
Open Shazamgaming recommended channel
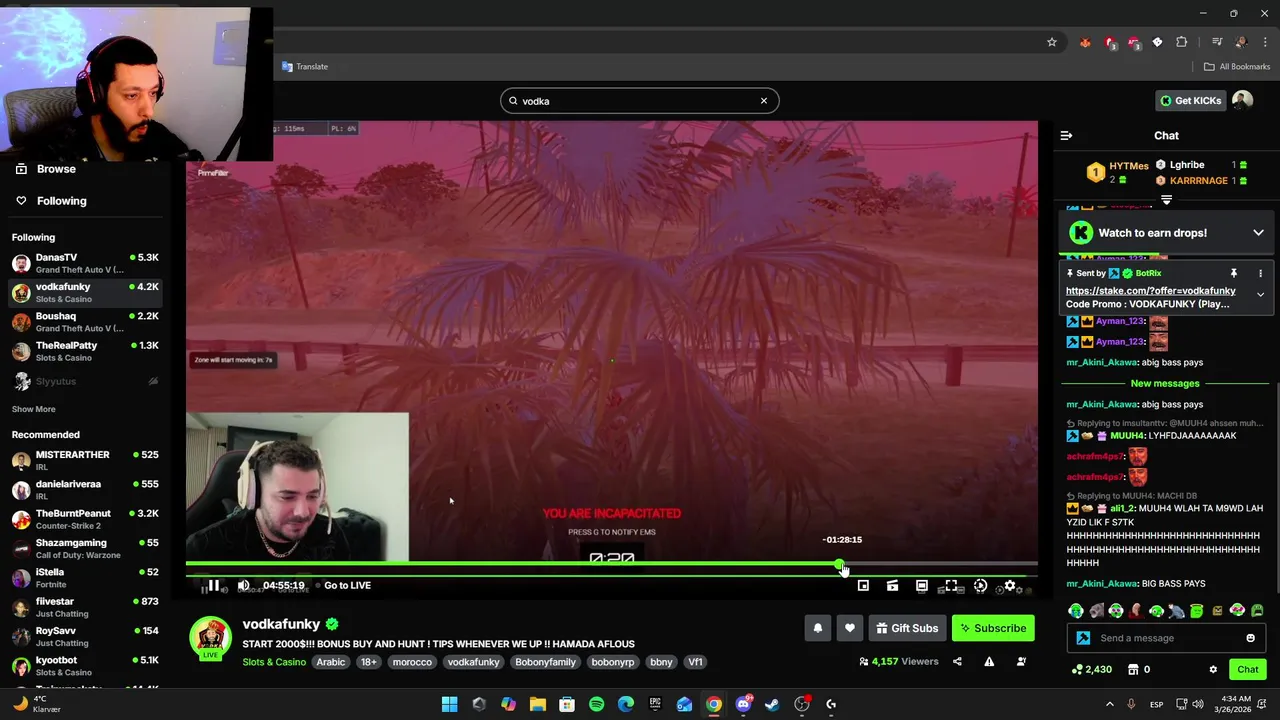[x=85, y=548]
